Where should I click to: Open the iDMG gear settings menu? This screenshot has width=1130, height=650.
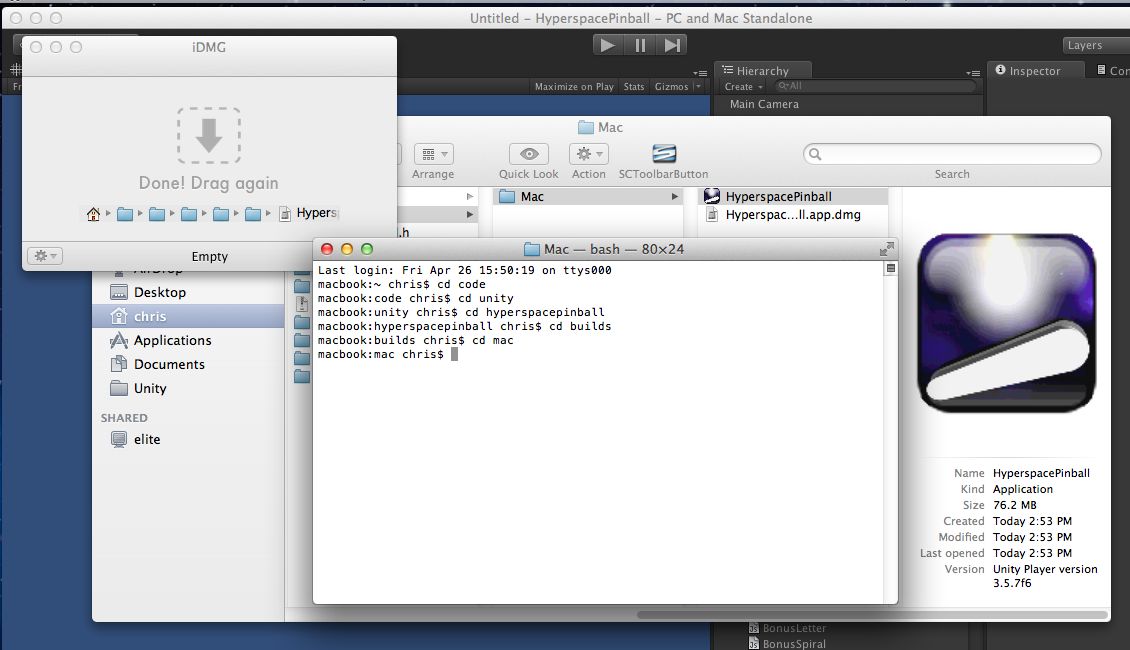tap(45, 256)
